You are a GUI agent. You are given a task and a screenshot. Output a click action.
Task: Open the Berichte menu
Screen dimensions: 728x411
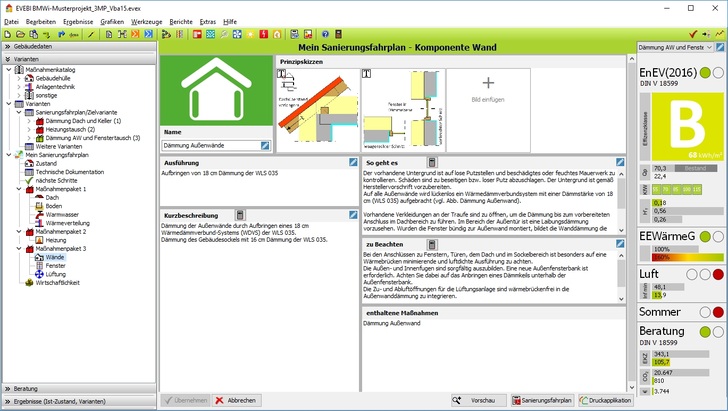181,20
